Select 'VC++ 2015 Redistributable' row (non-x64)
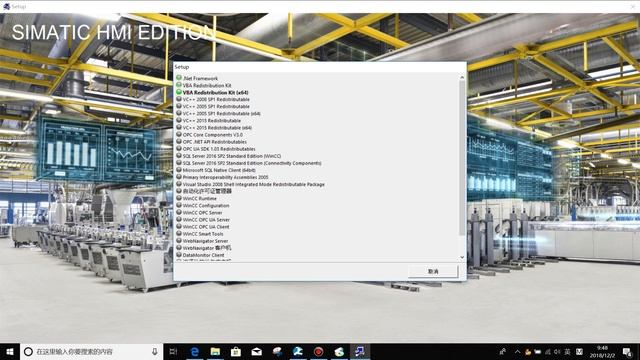The image size is (640, 360). [211, 120]
